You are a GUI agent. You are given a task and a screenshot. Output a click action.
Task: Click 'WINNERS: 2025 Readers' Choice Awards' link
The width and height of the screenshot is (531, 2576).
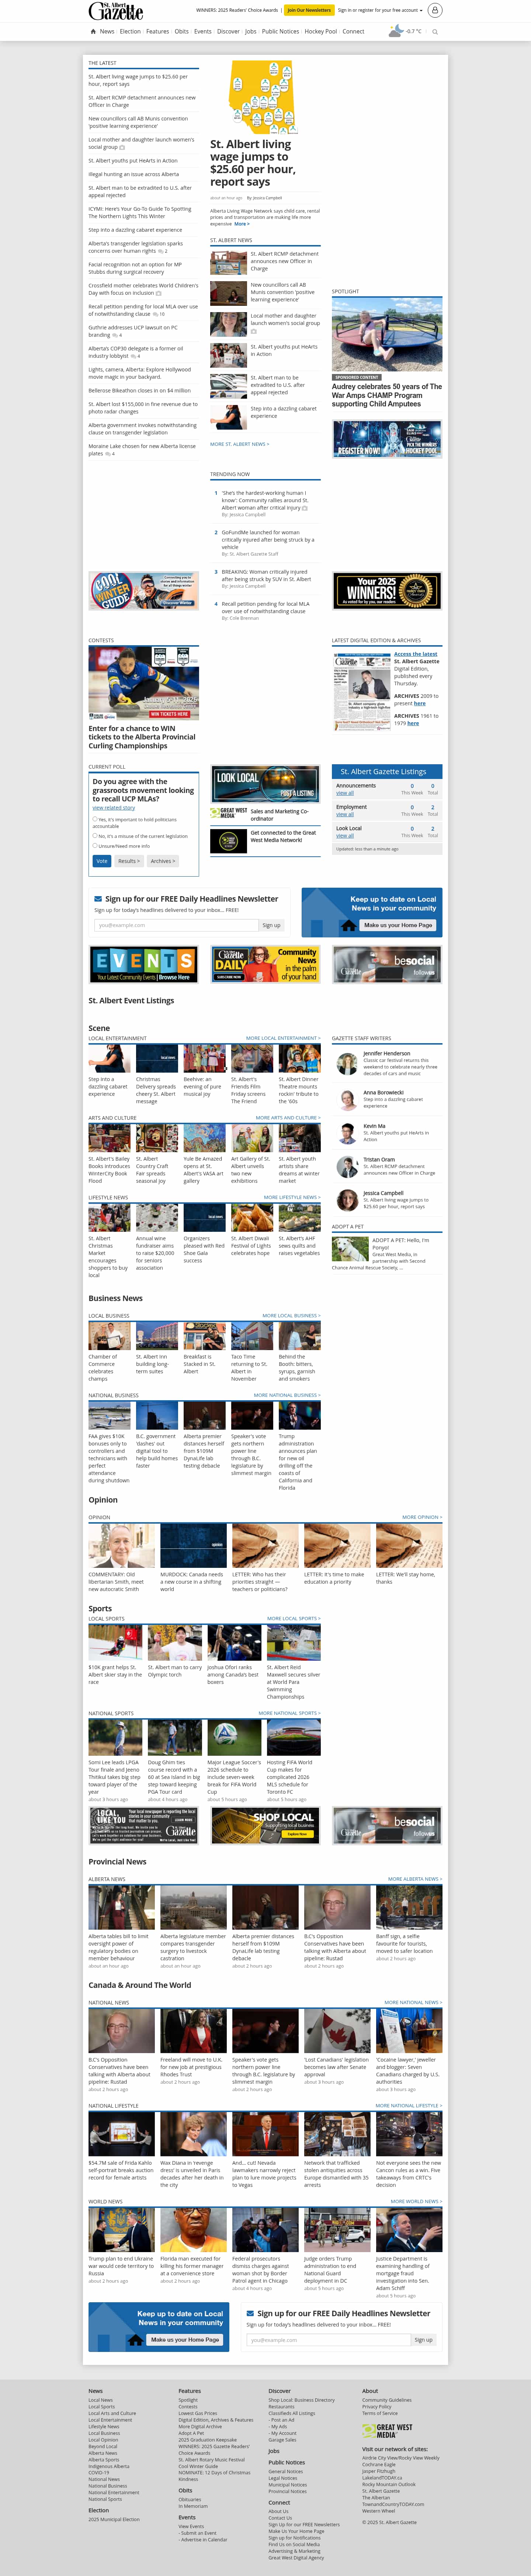click(x=237, y=10)
